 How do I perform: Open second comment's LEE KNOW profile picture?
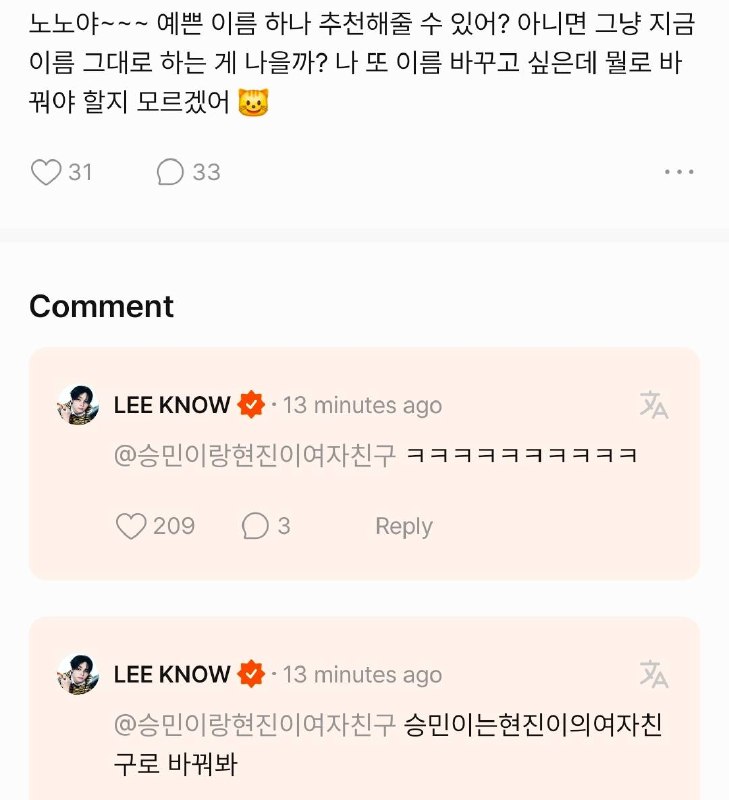pyautogui.click(x=78, y=674)
